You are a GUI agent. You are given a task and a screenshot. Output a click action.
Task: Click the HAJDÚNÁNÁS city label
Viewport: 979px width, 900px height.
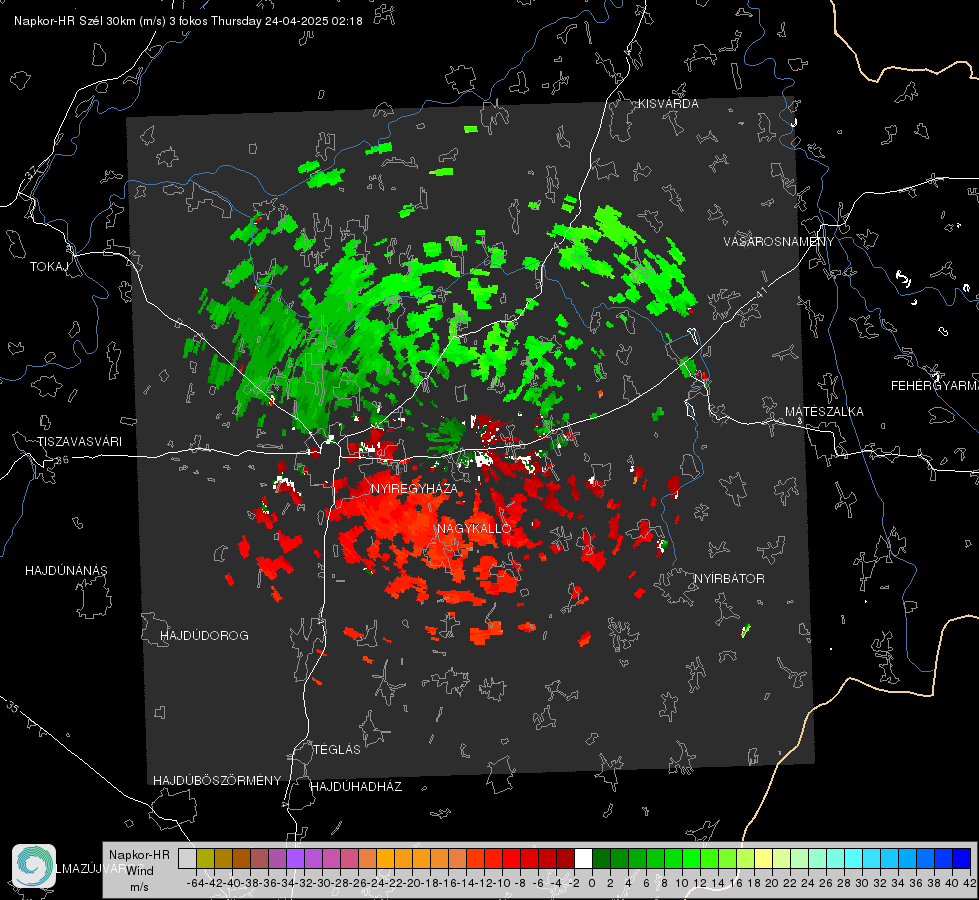(x=66, y=570)
